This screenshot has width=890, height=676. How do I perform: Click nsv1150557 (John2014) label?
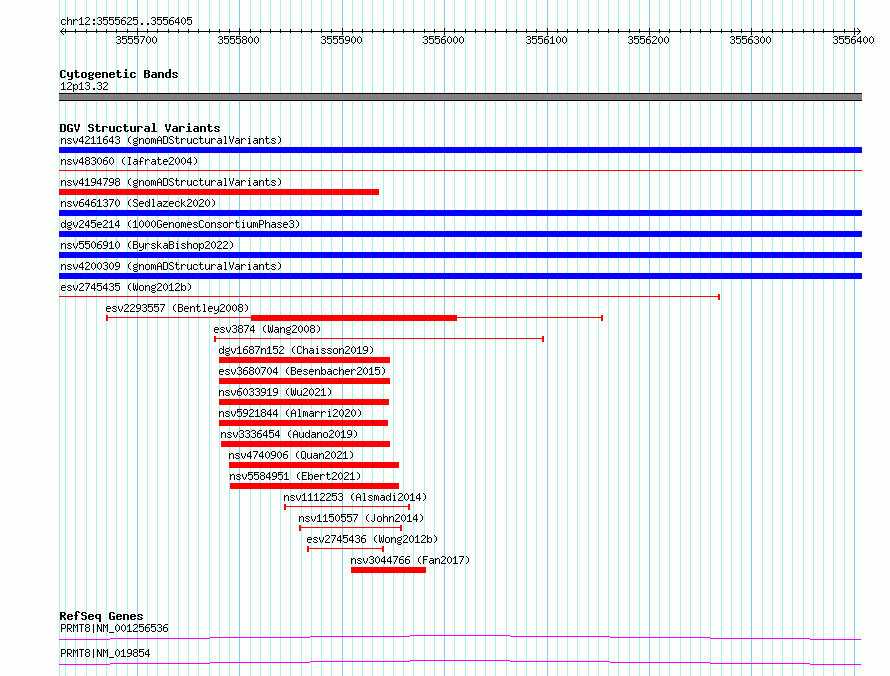361,518
